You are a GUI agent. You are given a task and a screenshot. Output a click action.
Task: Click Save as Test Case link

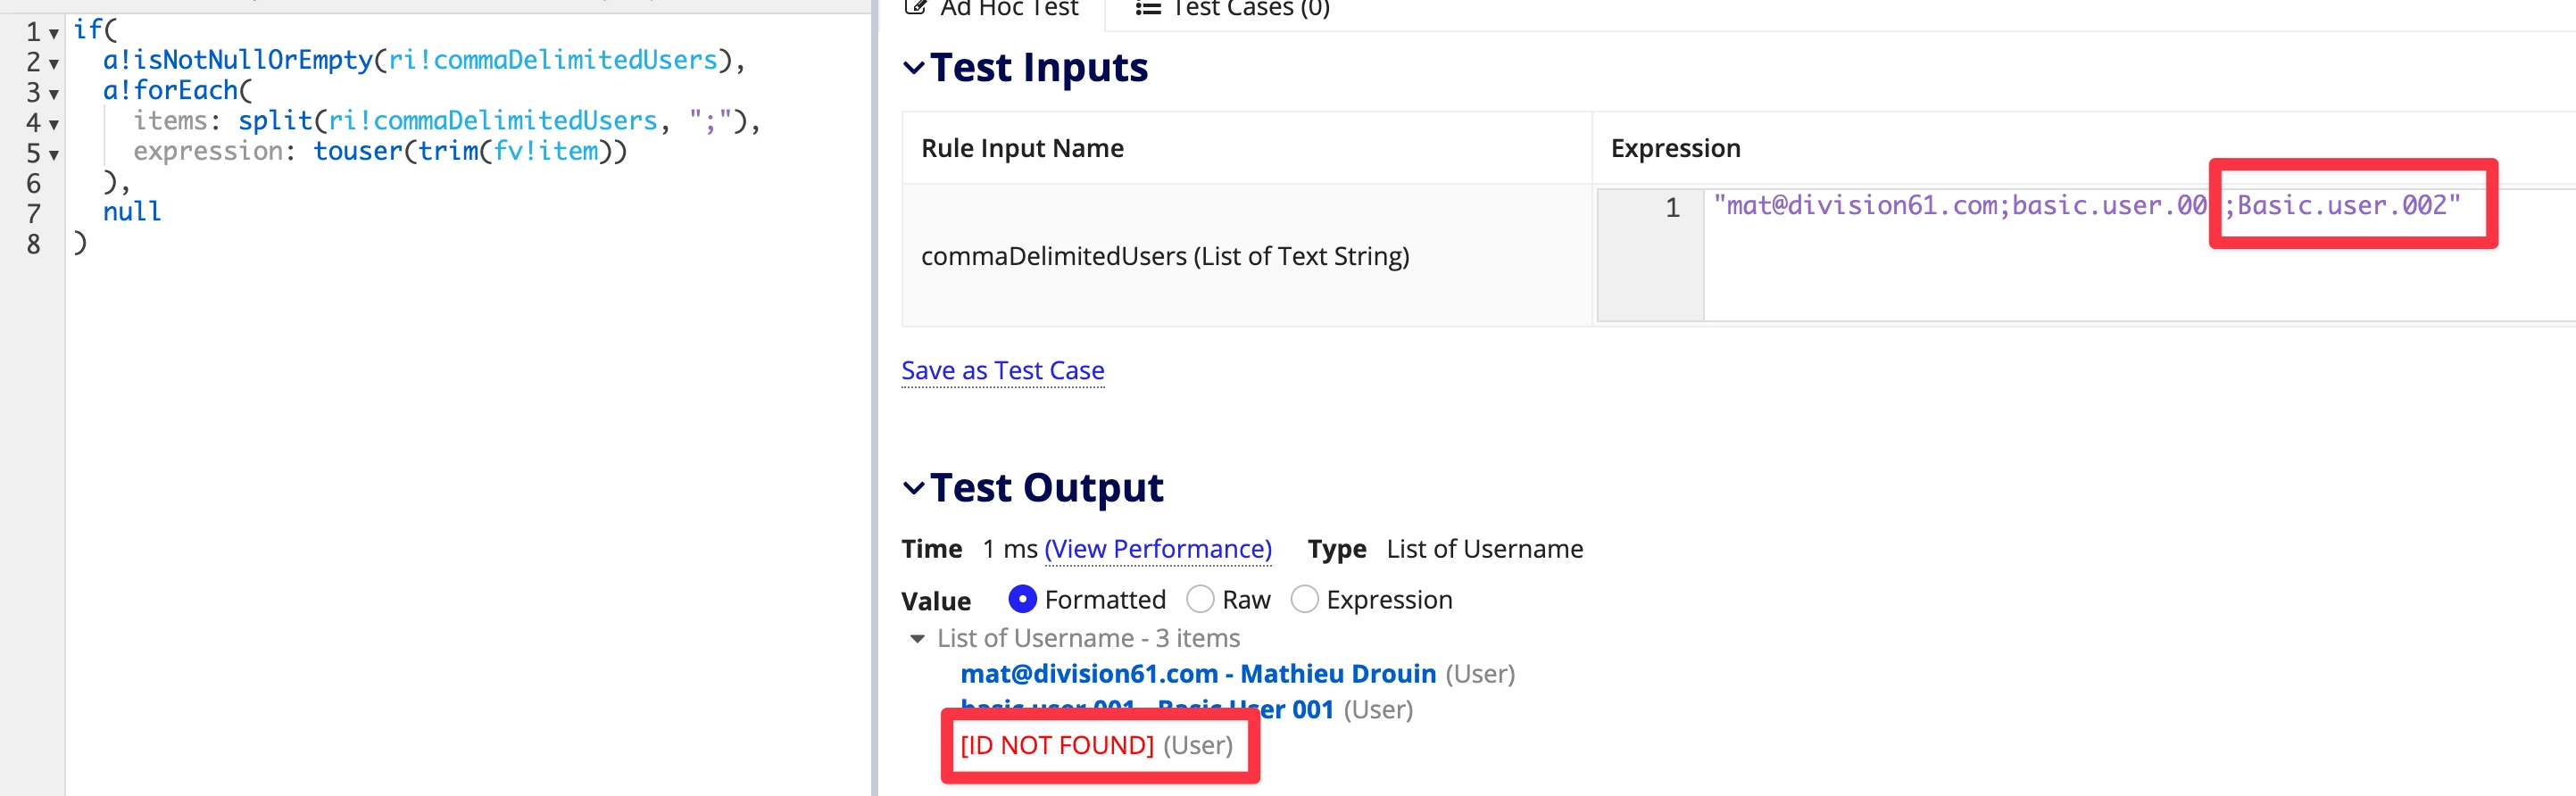pyautogui.click(x=1003, y=370)
